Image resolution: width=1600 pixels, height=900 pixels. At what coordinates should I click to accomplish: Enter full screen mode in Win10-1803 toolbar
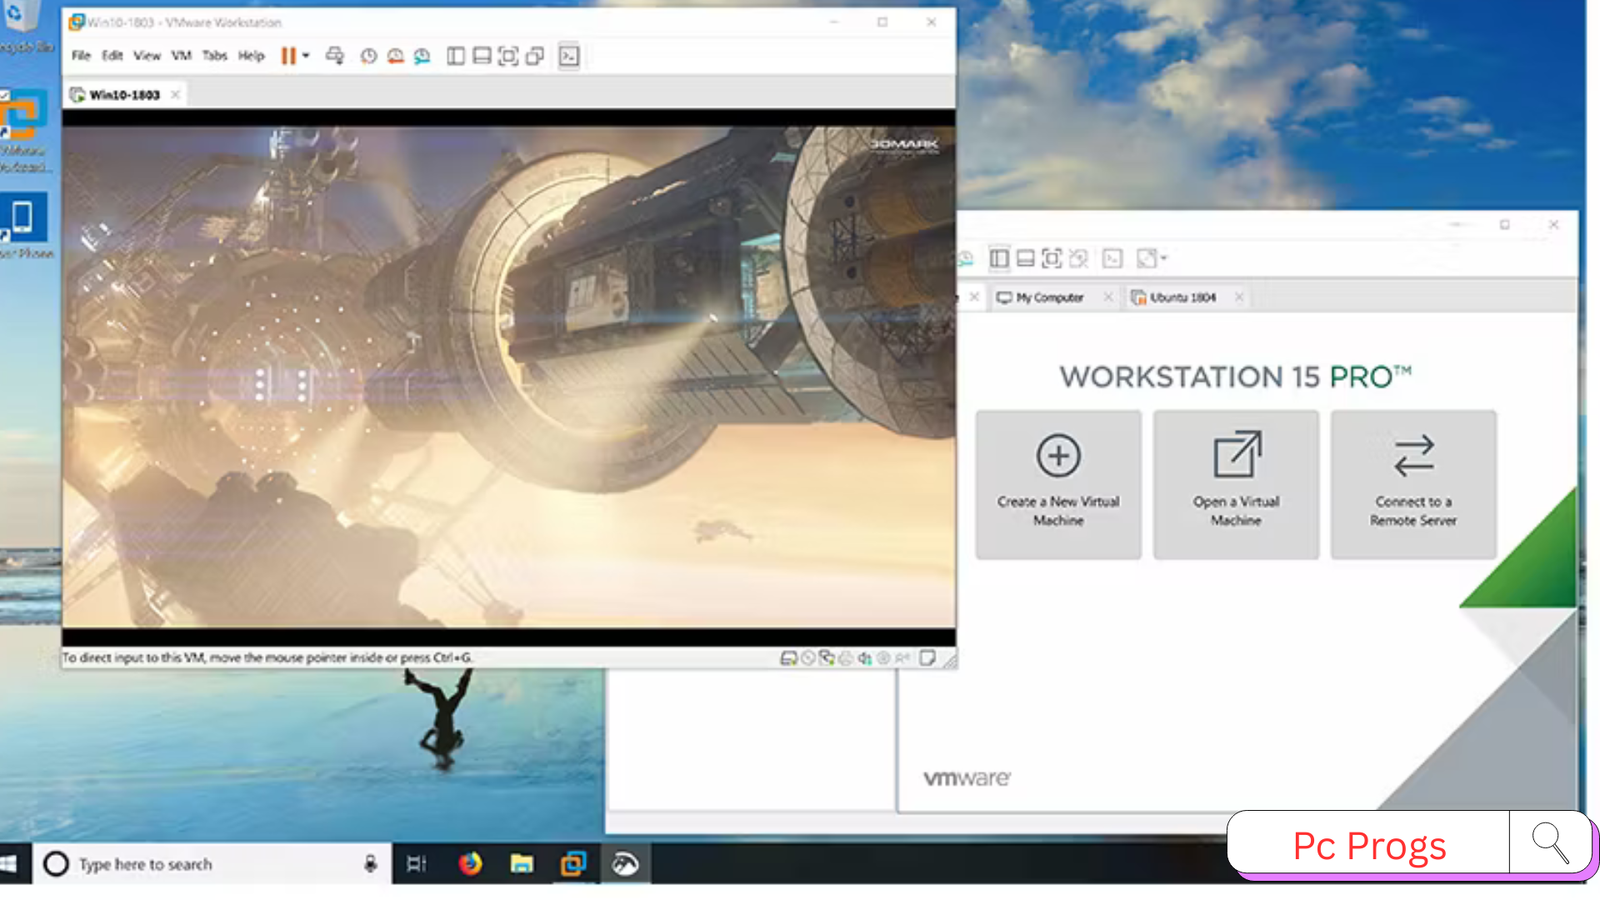pos(508,56)
